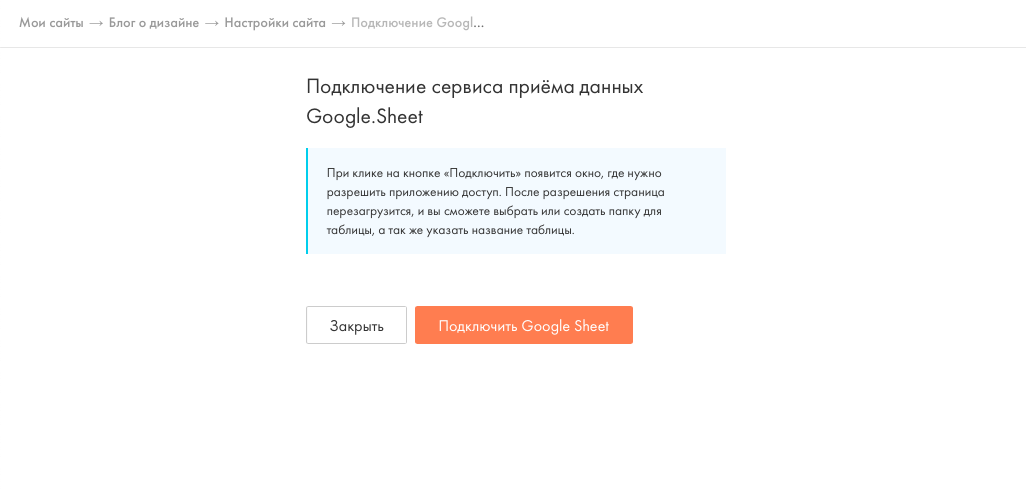Image resolution: width=1026 pixels, height=493 pixels.
Task: Click the blue info box with connection instructions
Action: pyautogui.click(x=516, y=201)
